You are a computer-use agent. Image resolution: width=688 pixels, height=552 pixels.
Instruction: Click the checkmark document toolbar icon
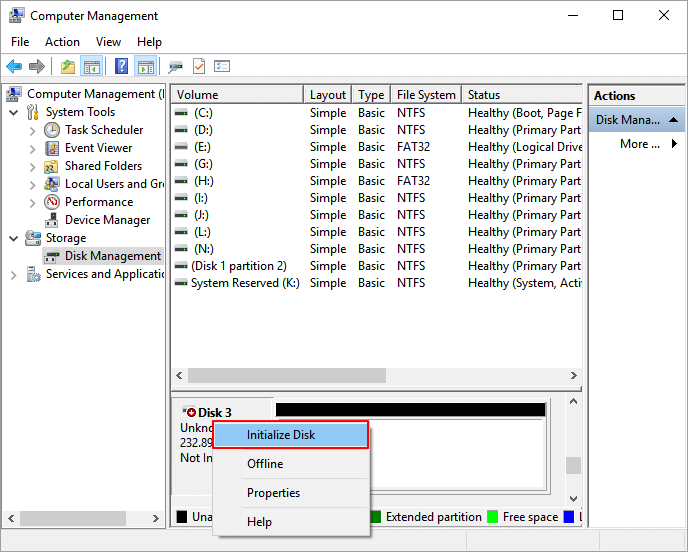pos(199,67)
